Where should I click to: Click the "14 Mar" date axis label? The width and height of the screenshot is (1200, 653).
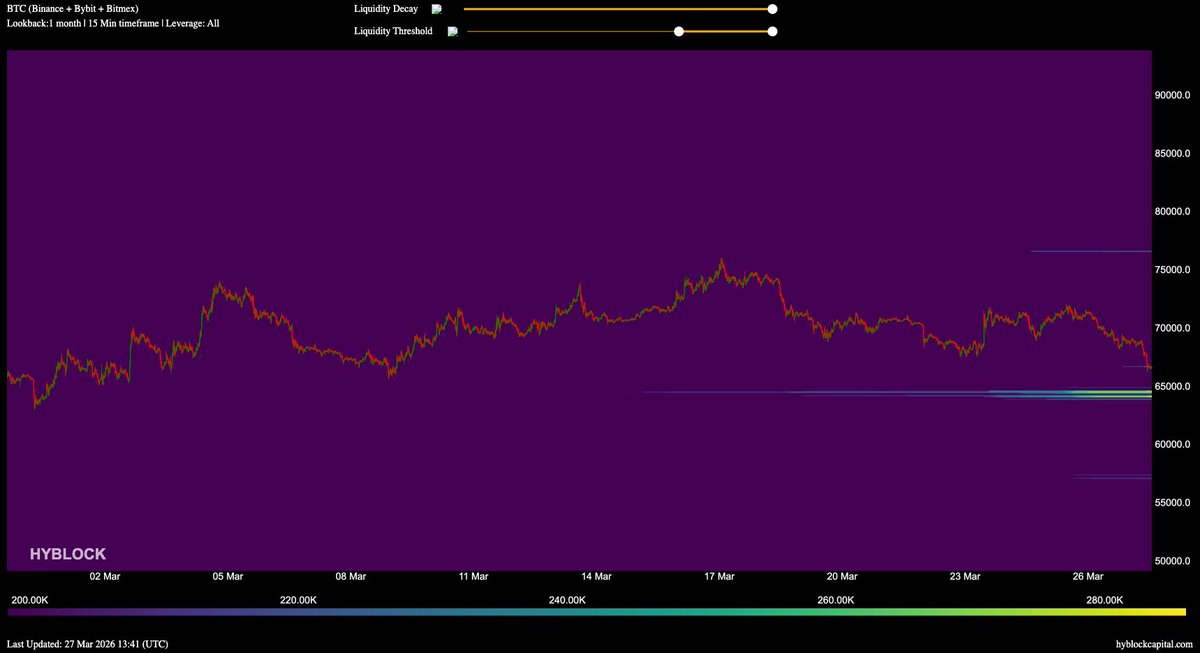tap(596, 577)
